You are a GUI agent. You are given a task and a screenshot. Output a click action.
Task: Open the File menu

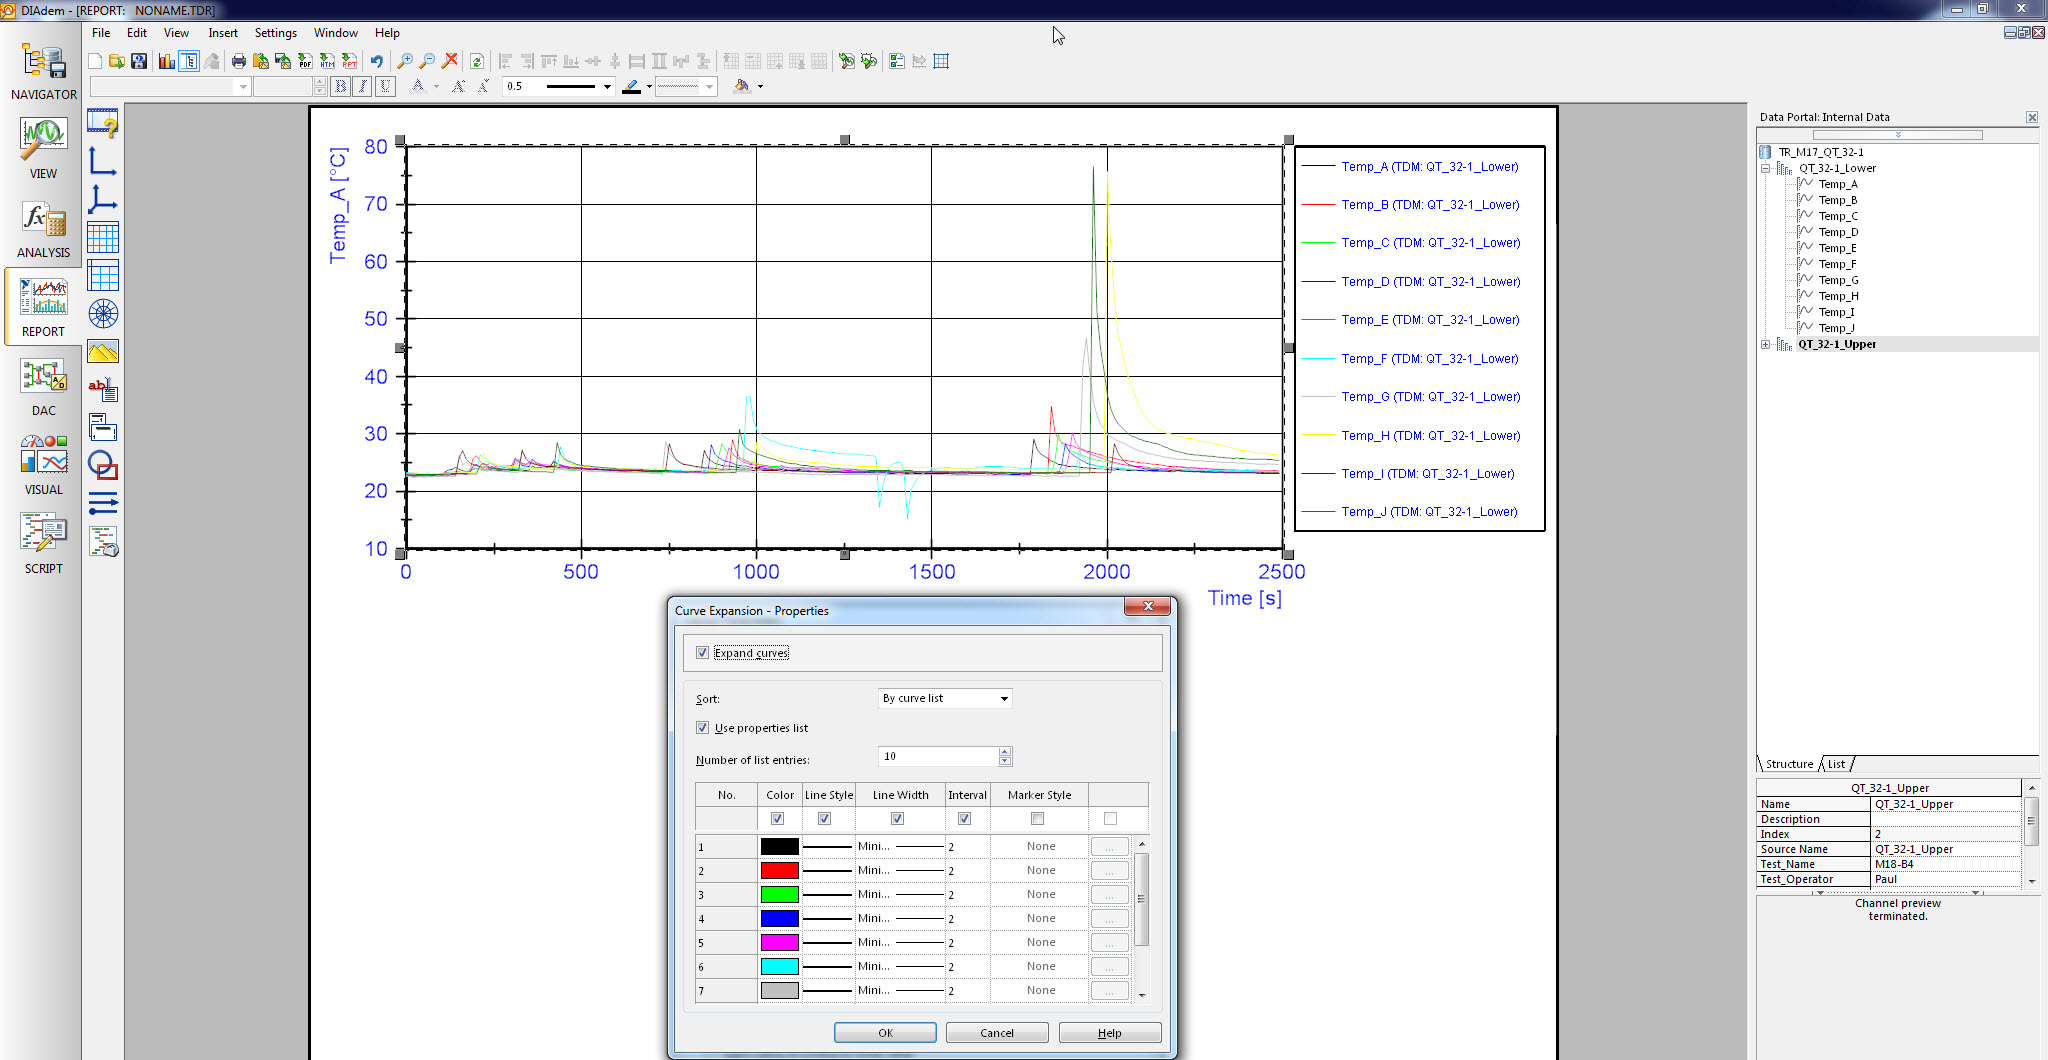101,33
